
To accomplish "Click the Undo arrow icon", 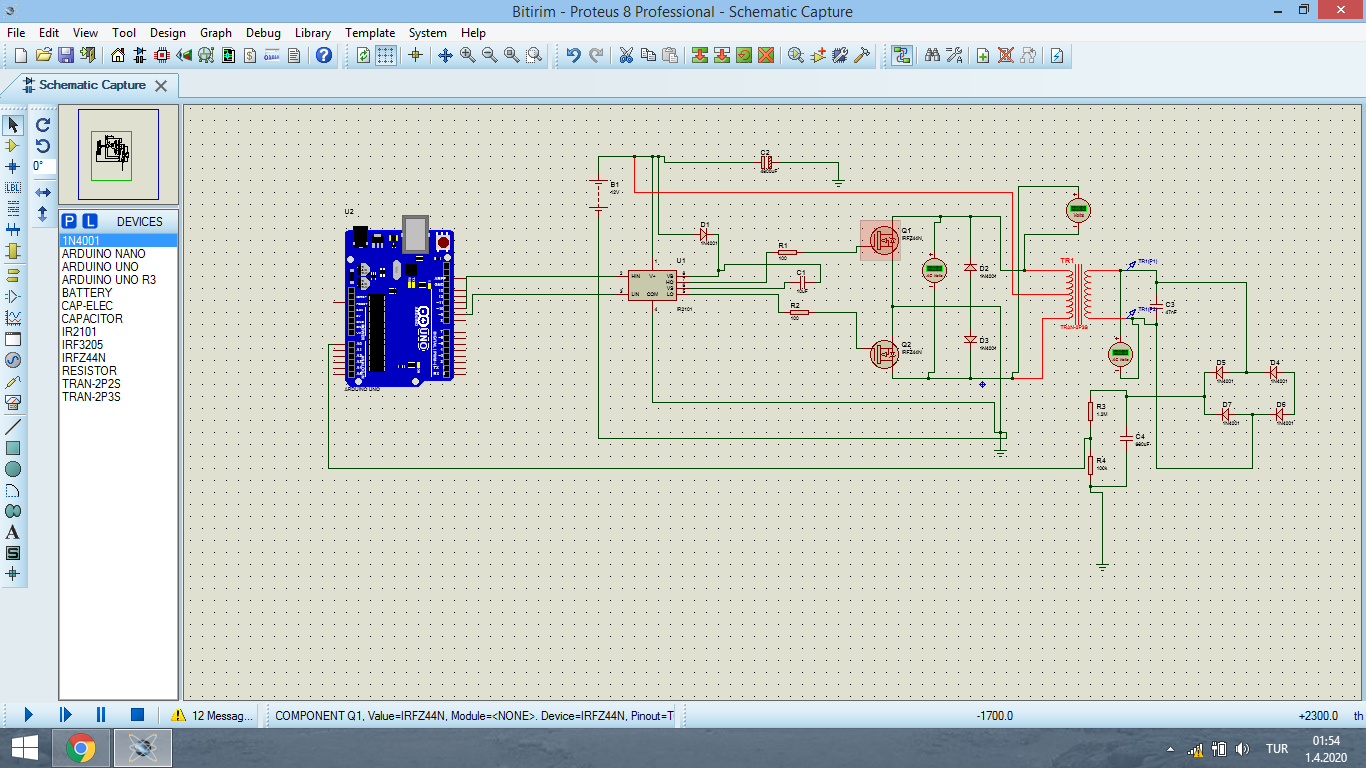I will click(573, 55).
